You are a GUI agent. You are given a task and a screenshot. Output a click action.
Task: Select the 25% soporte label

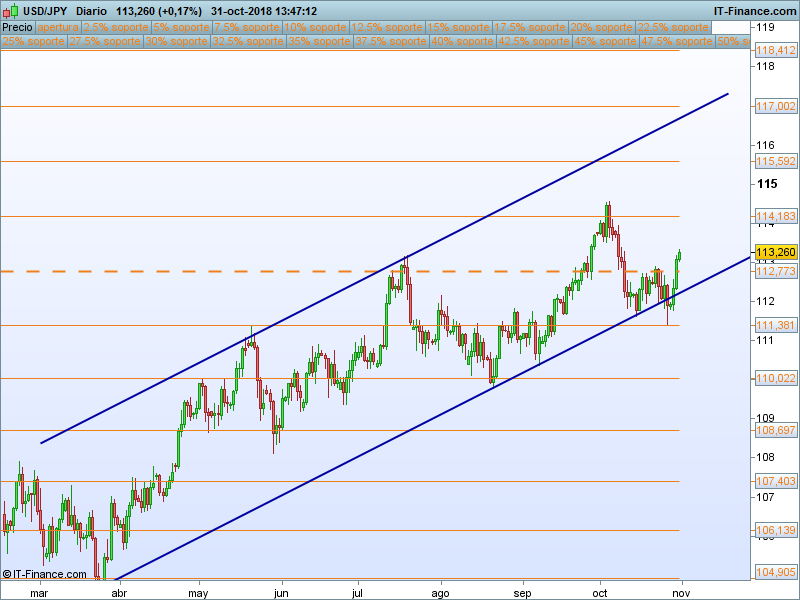[35, 42]
